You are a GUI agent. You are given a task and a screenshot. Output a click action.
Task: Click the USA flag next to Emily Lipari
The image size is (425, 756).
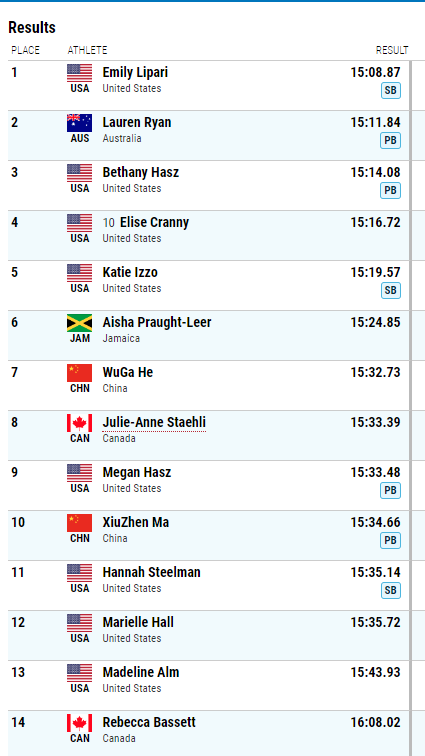(x=79, y=73)
